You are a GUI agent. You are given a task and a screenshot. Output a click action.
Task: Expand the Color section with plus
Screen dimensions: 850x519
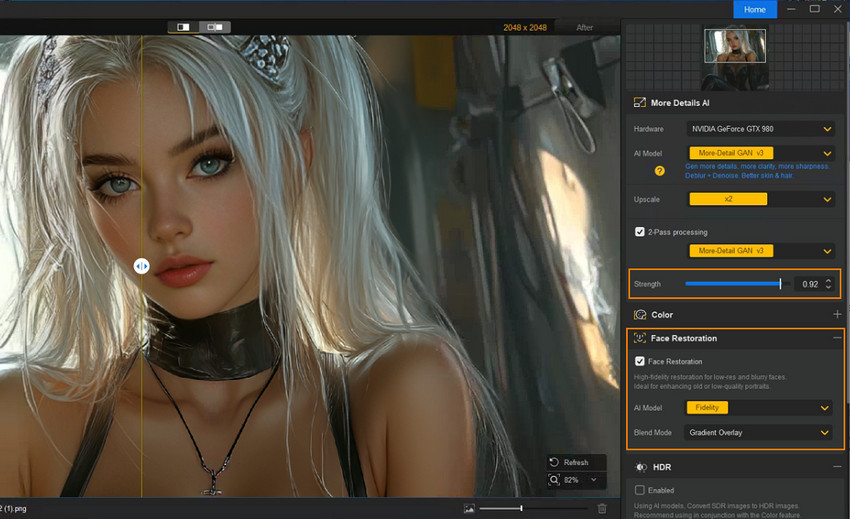coord(837,314)
